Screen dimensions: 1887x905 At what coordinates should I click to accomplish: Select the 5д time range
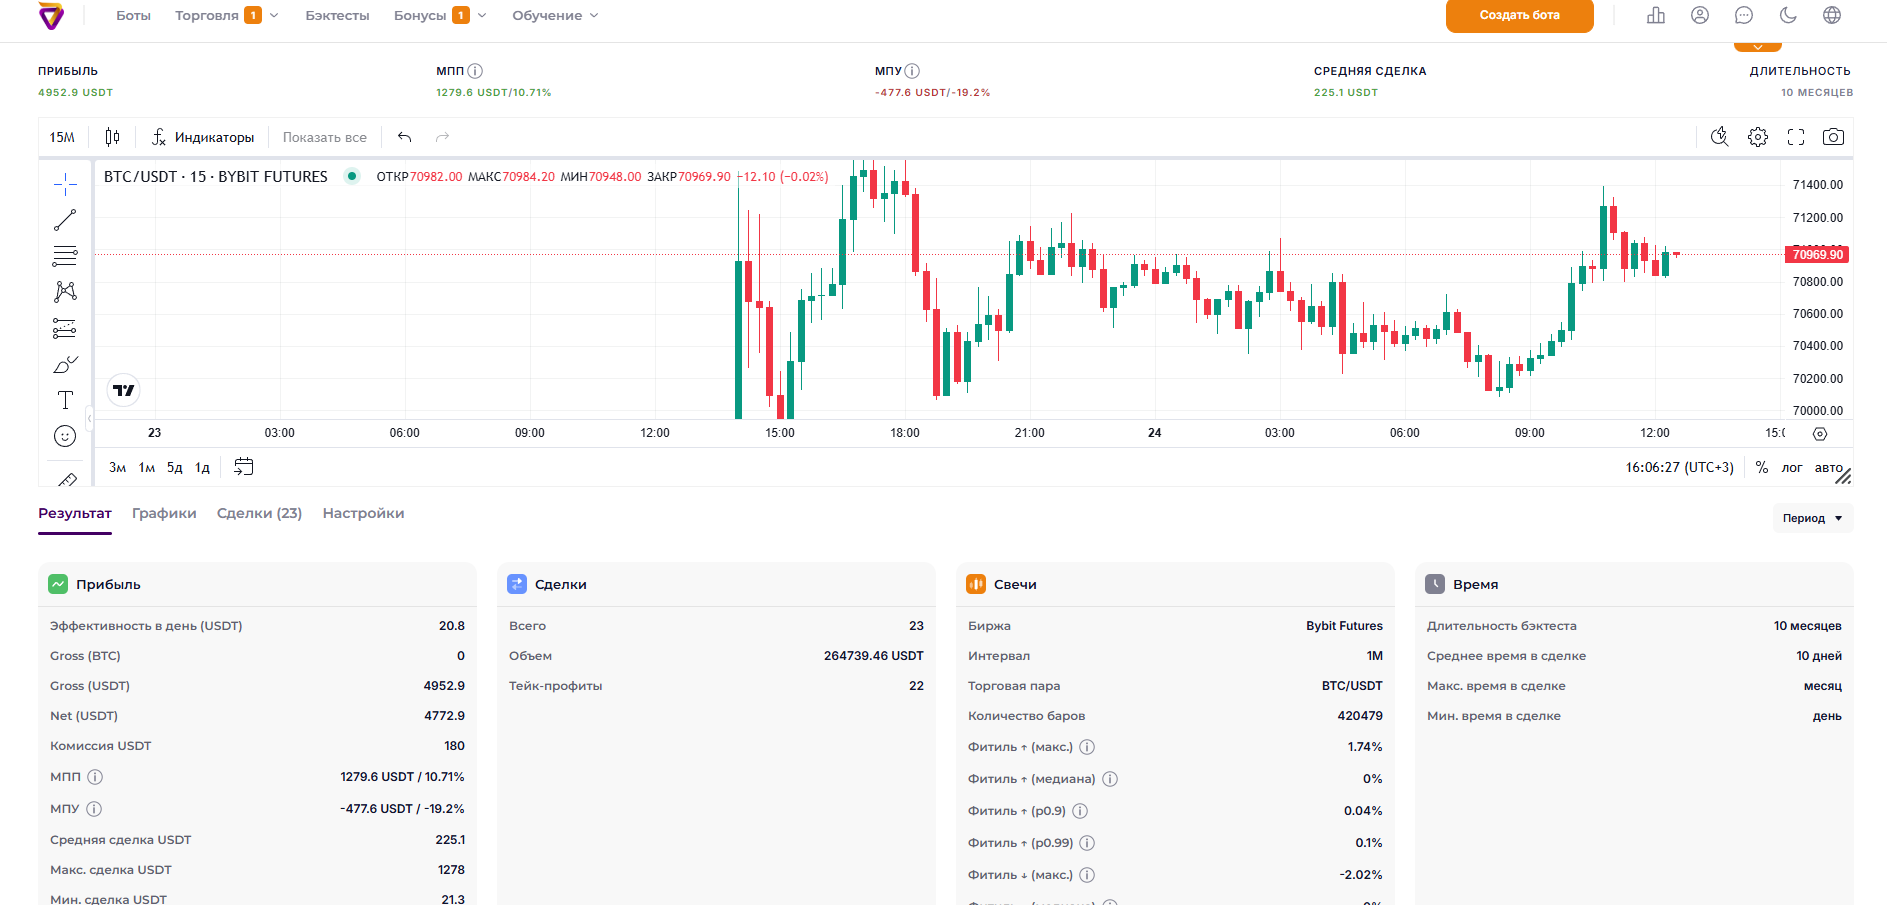click(175, 467)
